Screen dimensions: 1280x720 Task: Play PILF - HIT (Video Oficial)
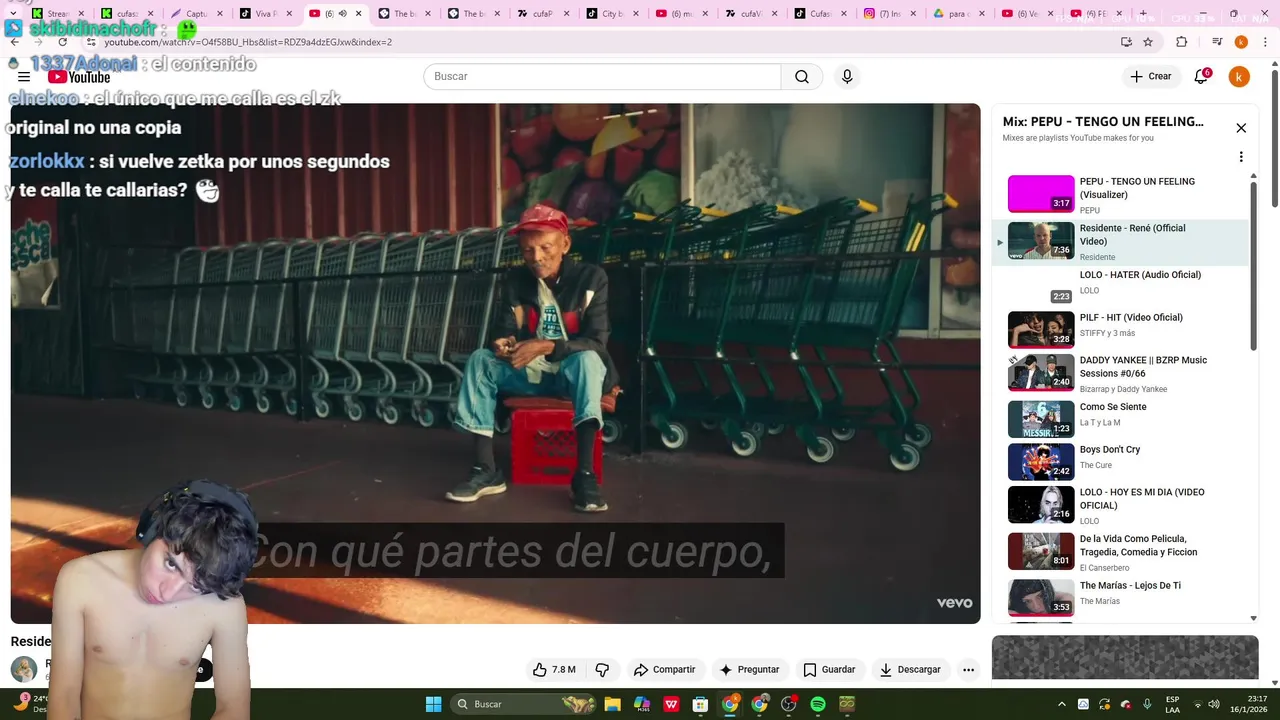click(x=1122, y=329)
